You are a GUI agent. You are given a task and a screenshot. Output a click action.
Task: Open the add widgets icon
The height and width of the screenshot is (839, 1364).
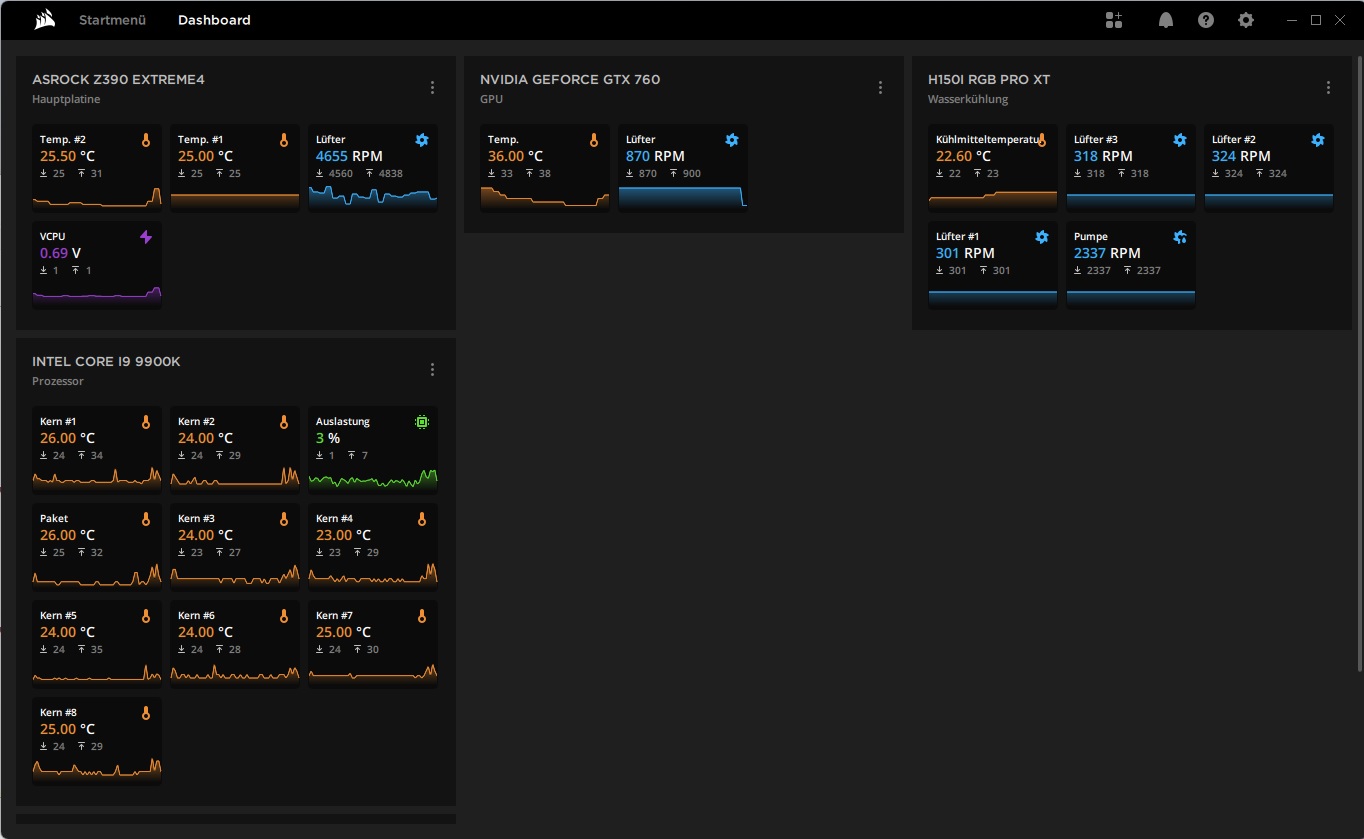tap(1114, 20)
